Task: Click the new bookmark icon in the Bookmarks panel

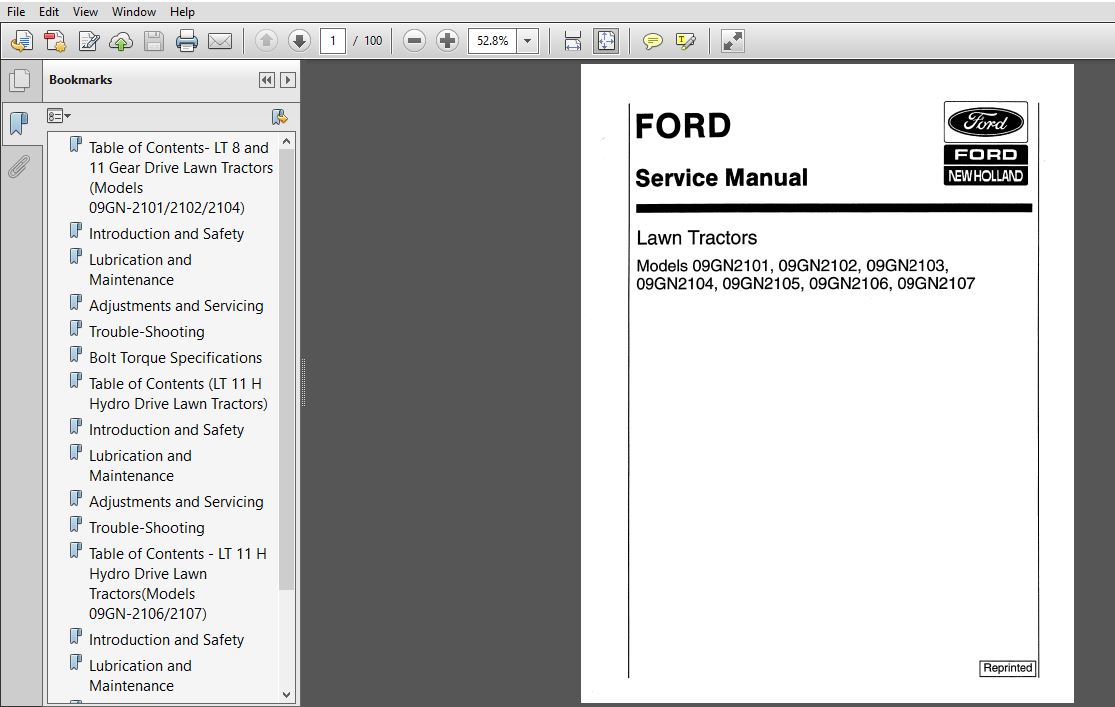Action: click(279, 117)
